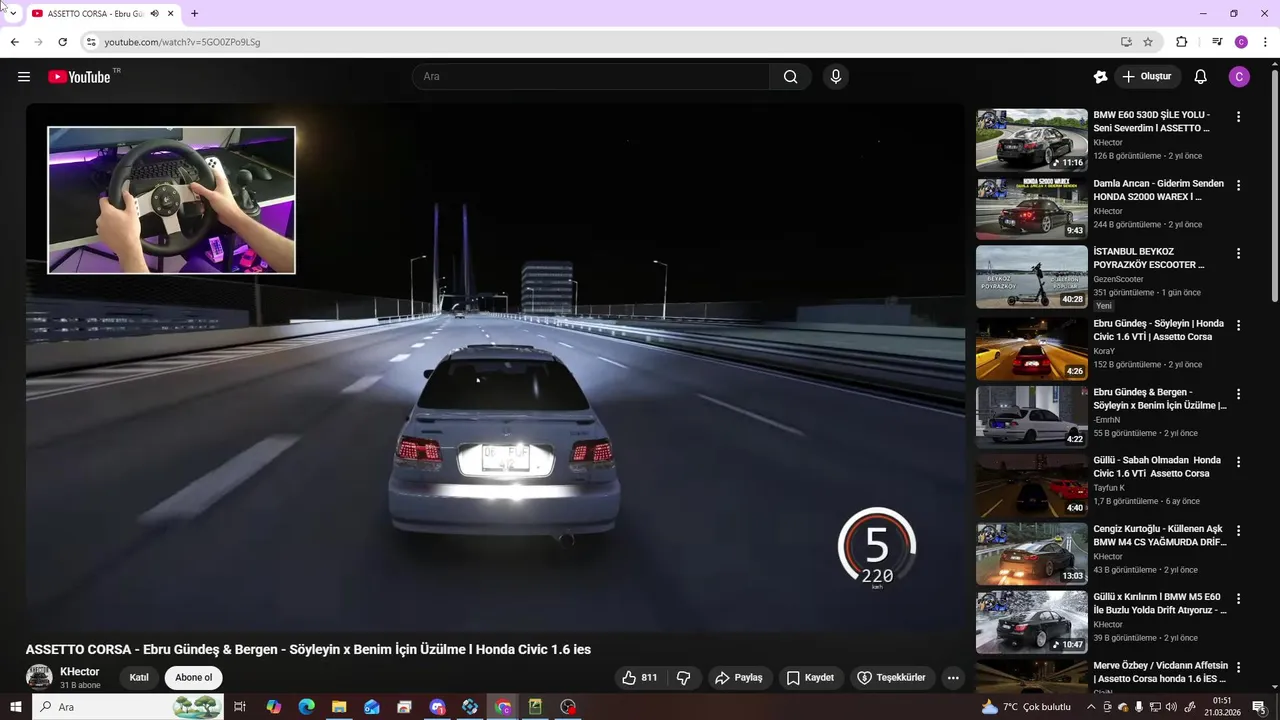This screenshot has height=720, width=1280.
Task: Open options for KoraY Honda Civic video
Action: tap(1238, 326)
